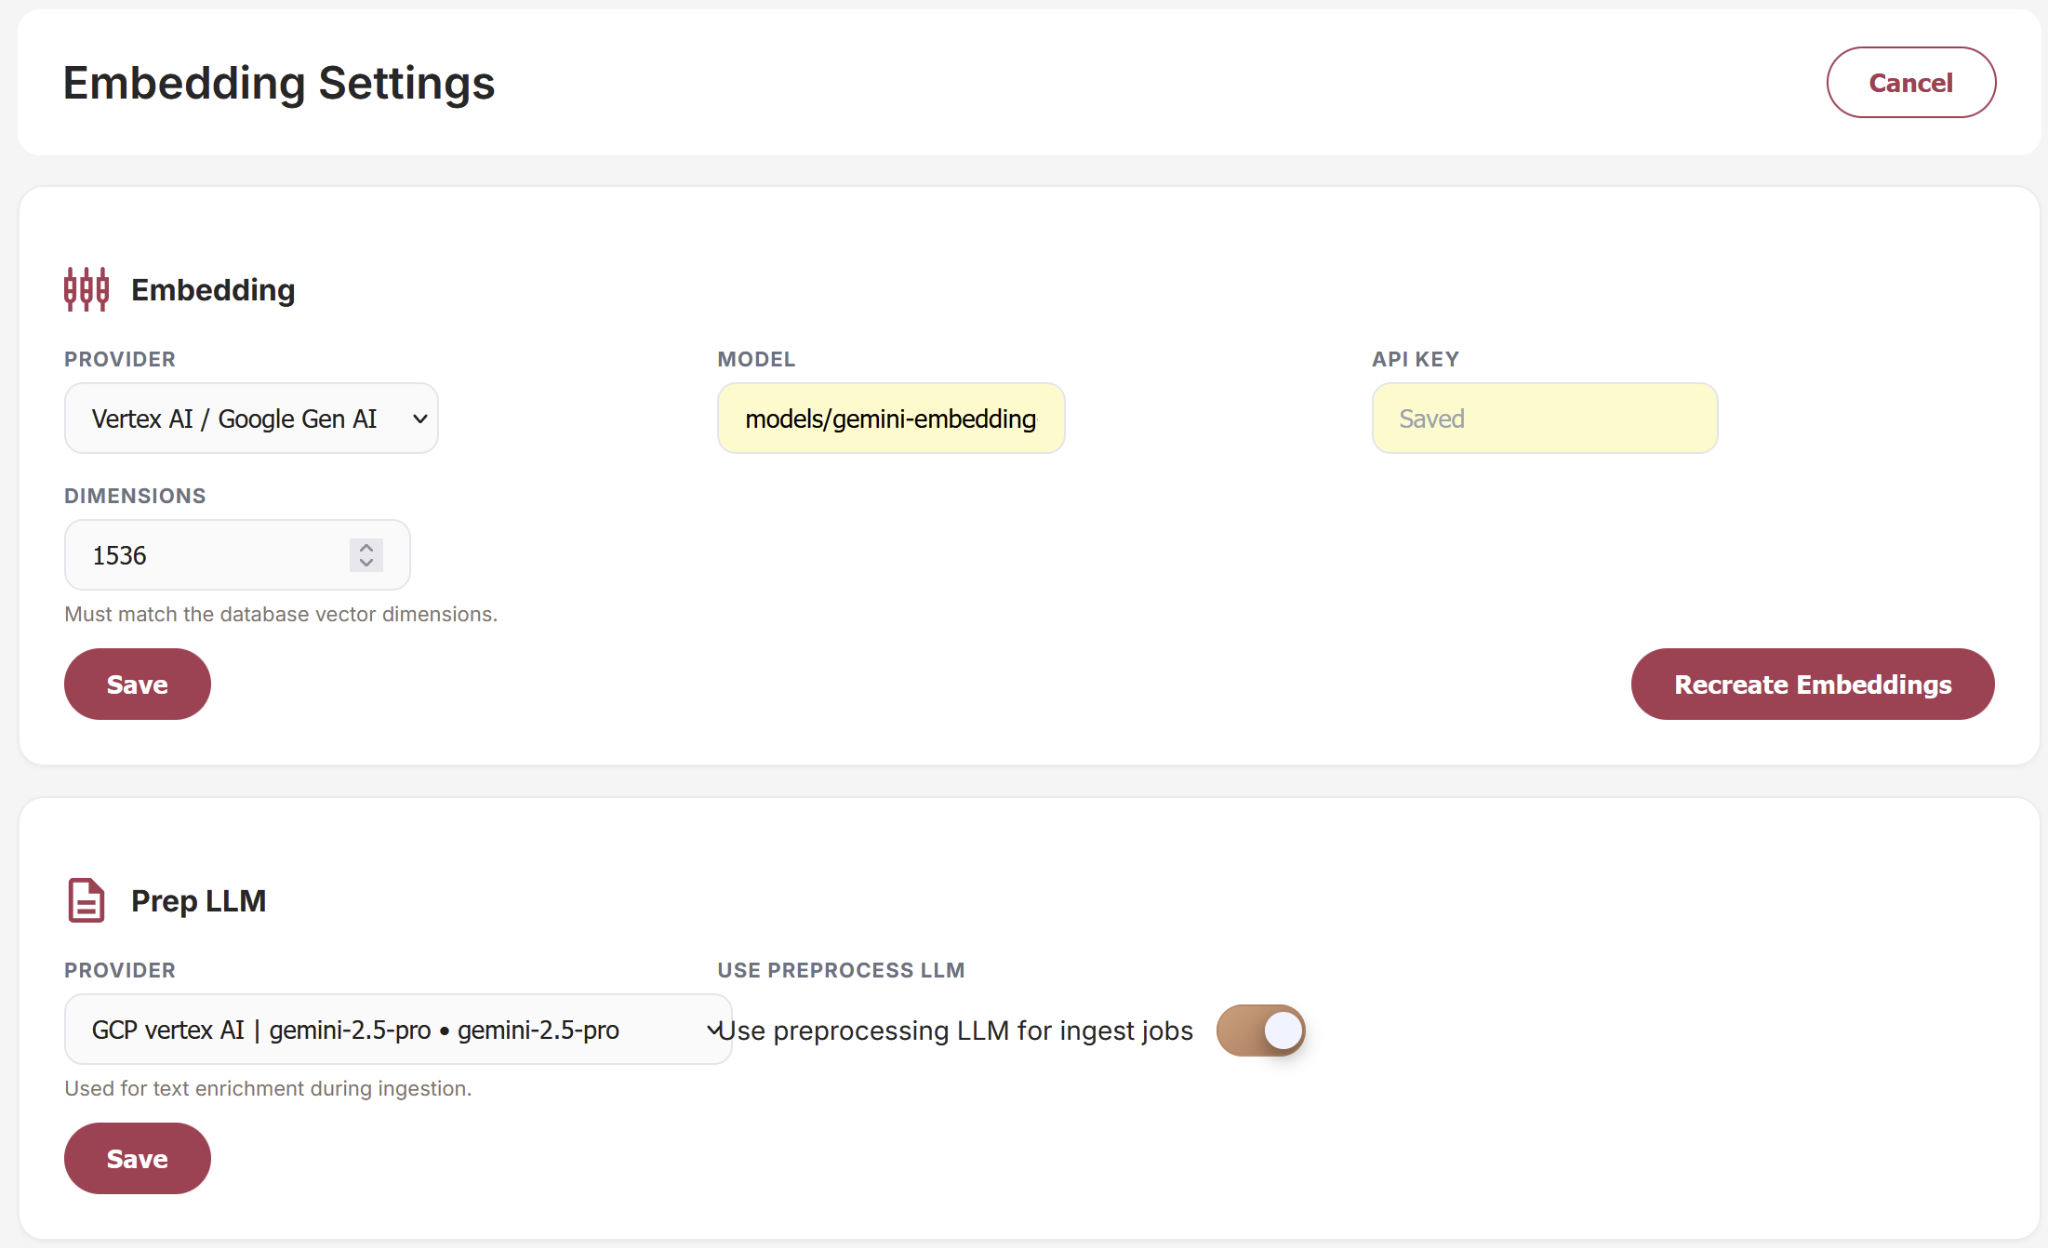Decrease dimensions with the down stepper arrow
2048x1248 pixels.
367,563
